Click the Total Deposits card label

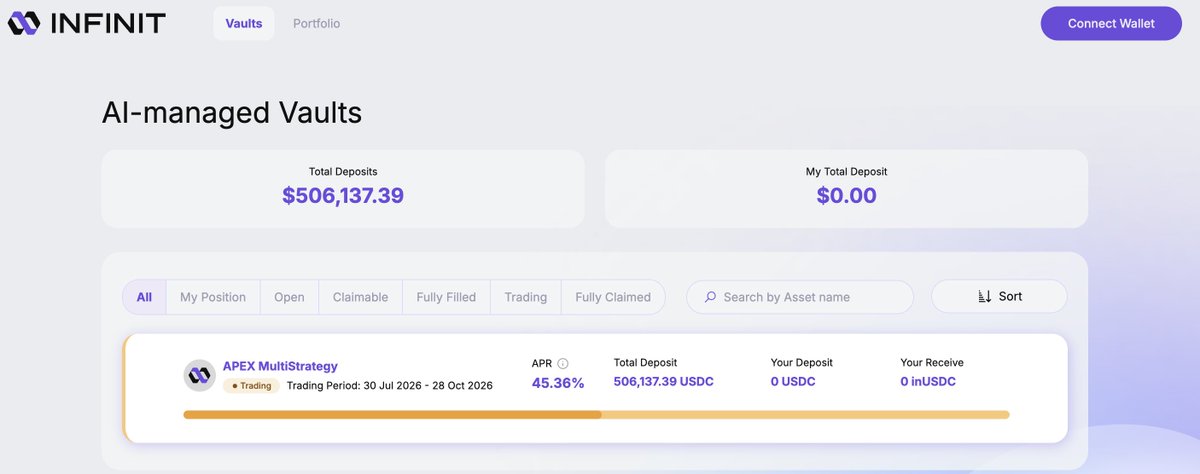point(343,171)
